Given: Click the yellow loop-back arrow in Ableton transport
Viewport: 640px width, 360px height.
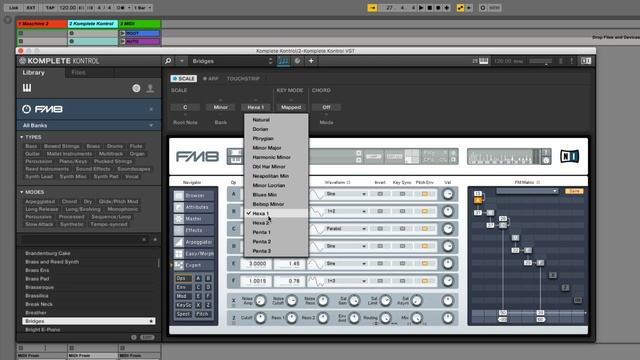Looking at the screenshot, I should point(372,8).
